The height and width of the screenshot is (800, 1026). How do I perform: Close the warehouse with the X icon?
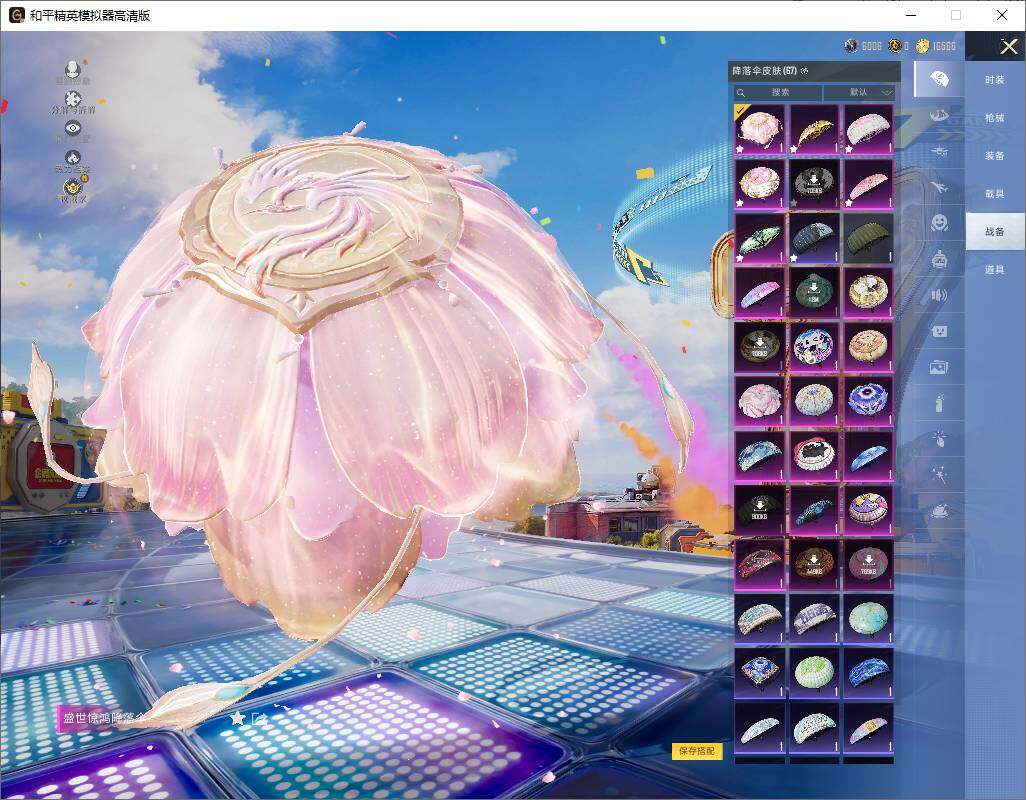1008,46
